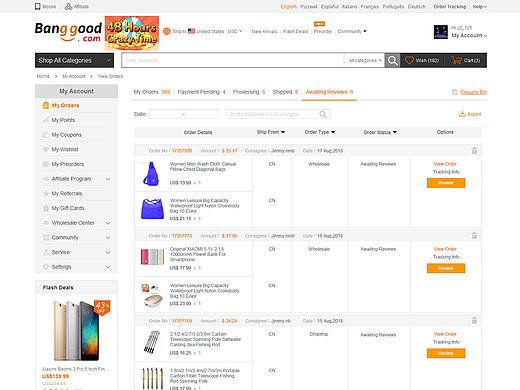Open the Ship From filter dropdown
Screen dimensions: 520x390
click(x=271, y=132)
